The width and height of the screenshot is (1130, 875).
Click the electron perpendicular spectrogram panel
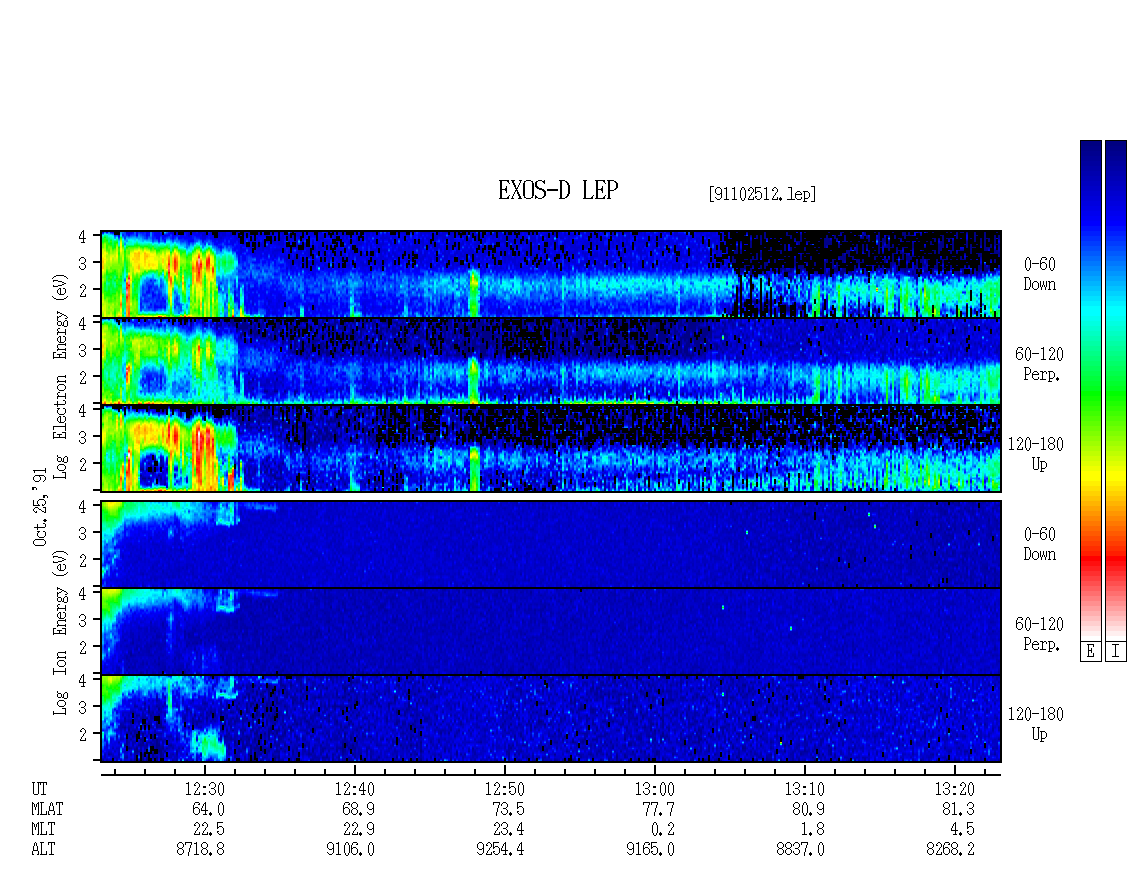pyautogui.click(x=551, y=361)
